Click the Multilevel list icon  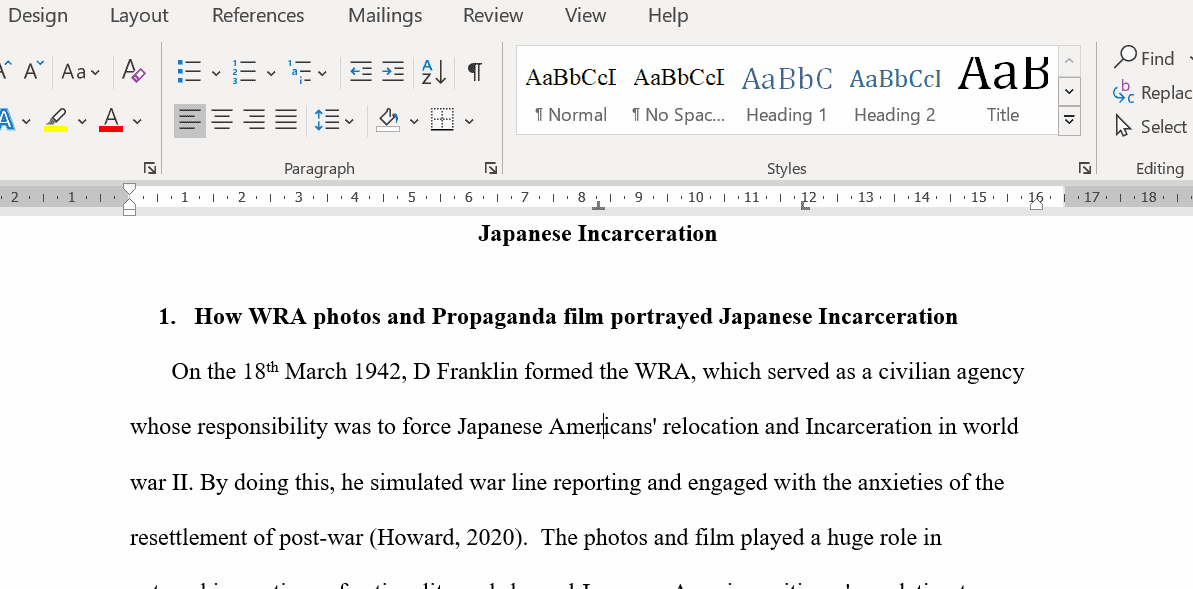click(299, 72)
